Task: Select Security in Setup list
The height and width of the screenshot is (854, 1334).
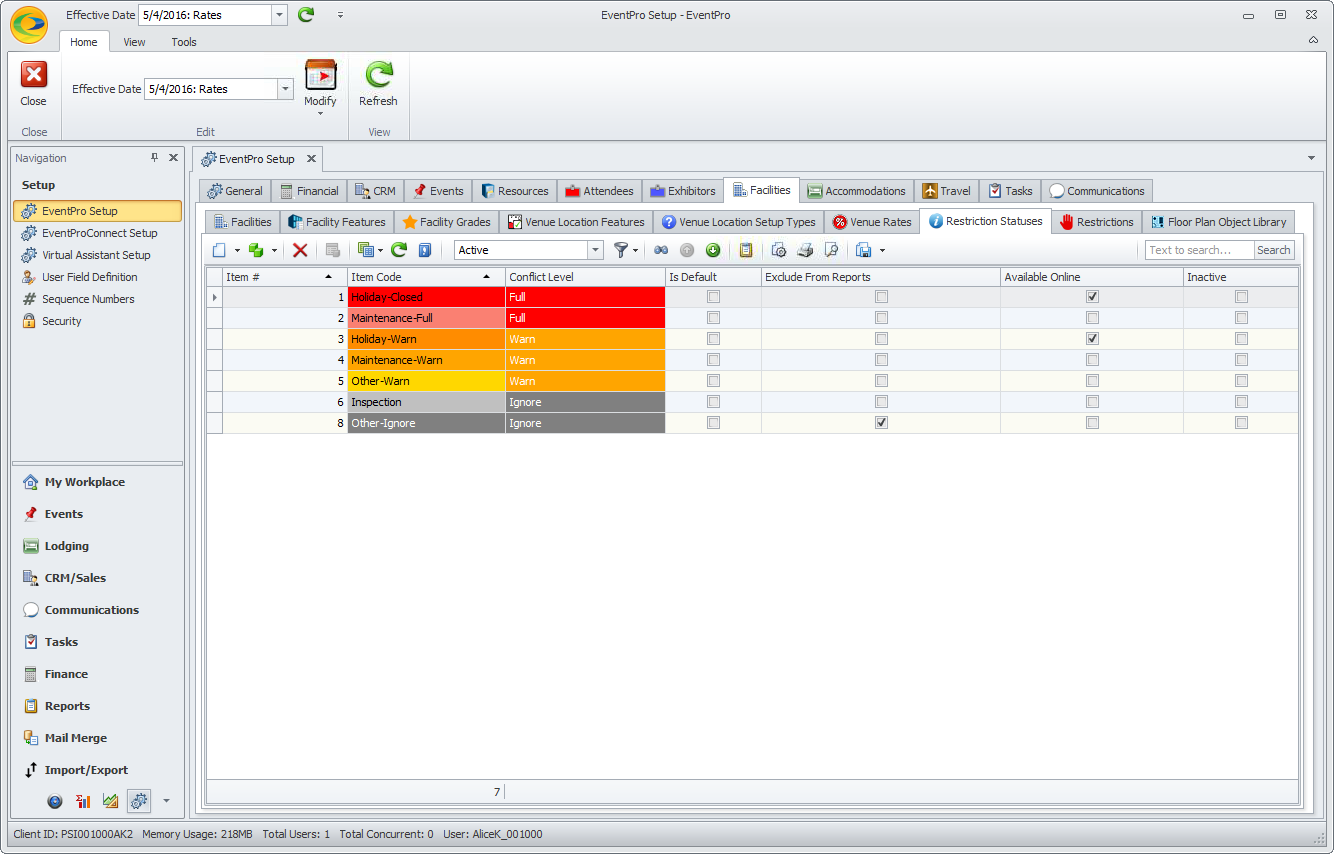Action: click(x=62, y=321)
